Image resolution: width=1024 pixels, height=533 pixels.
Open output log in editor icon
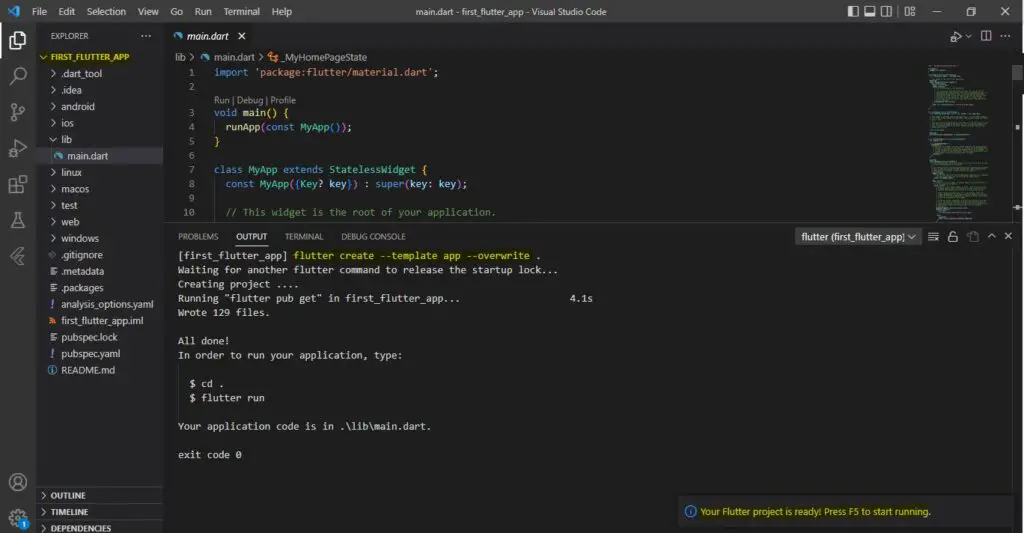click(973, 236)
